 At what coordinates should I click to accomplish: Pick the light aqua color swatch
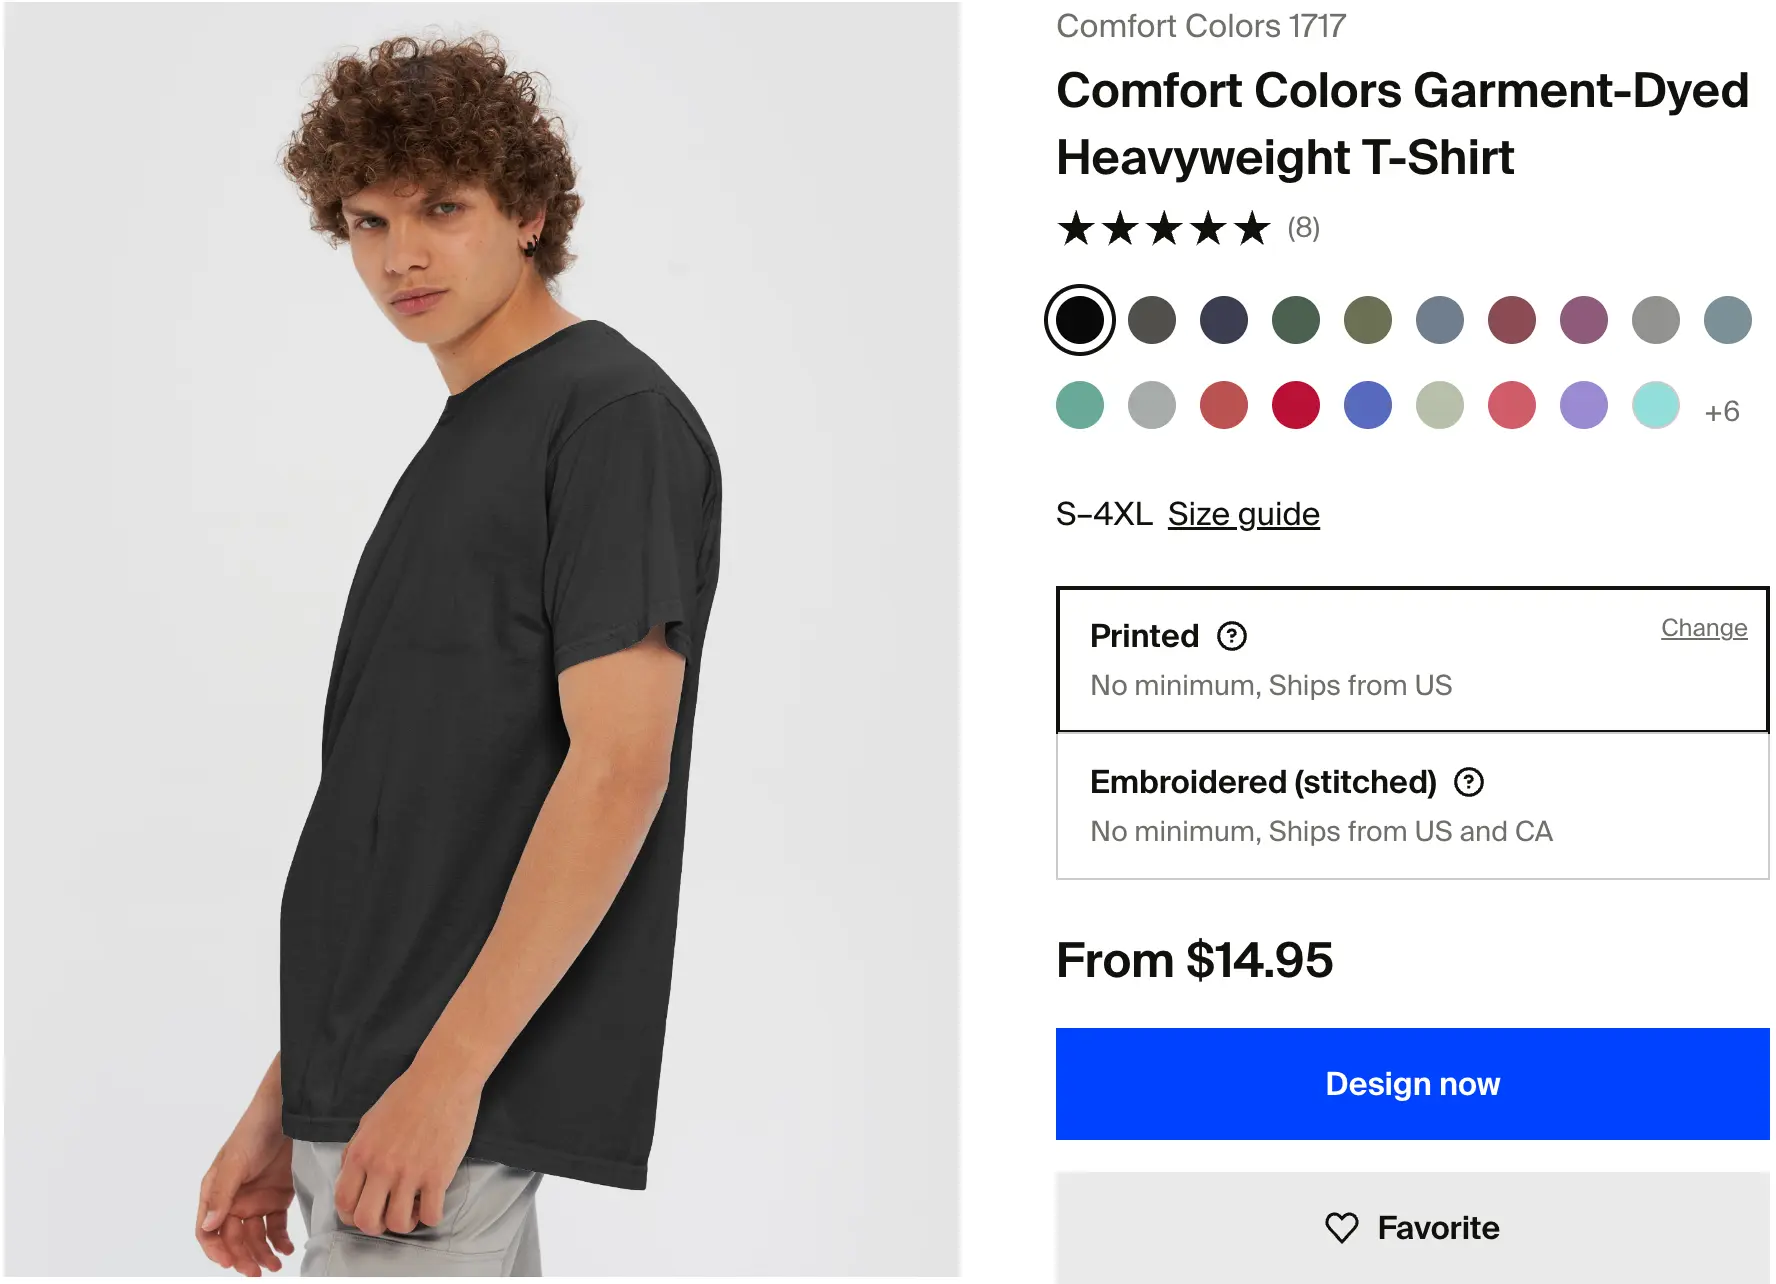tap(1656, 405)
